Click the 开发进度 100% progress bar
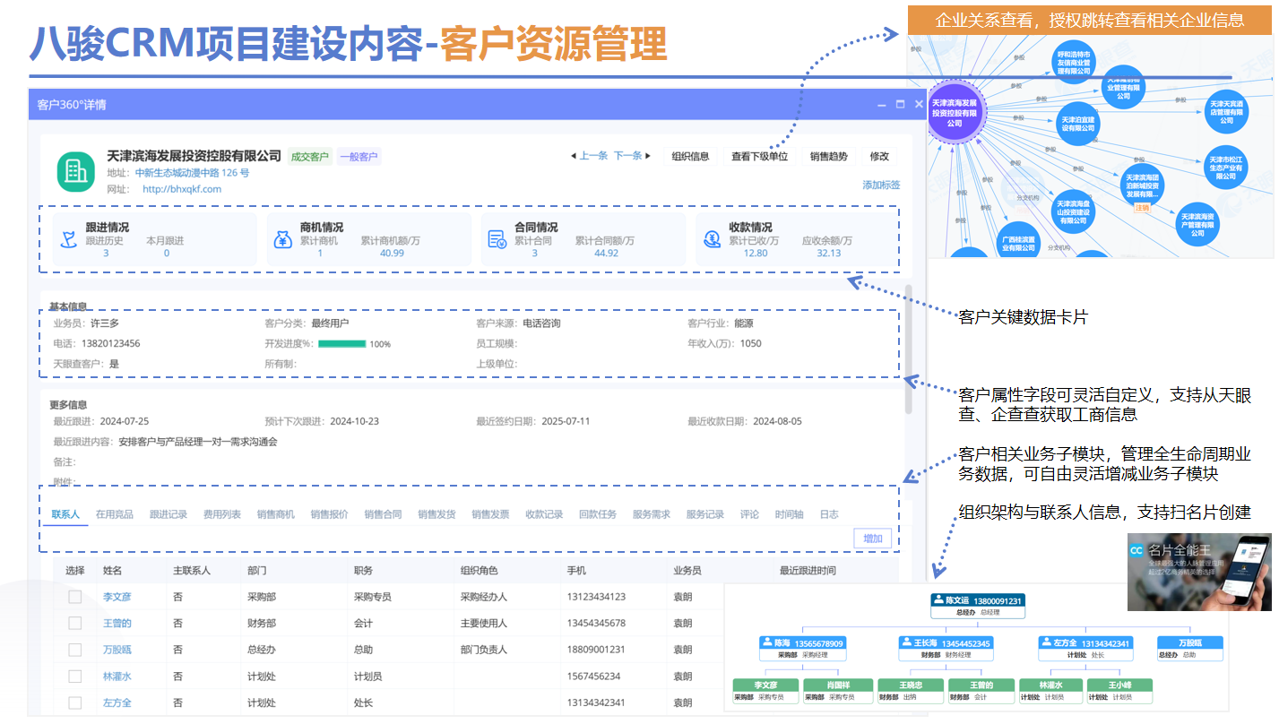Image resolution: width=1279 pixels, height=724 pixels. pos(340,343)
